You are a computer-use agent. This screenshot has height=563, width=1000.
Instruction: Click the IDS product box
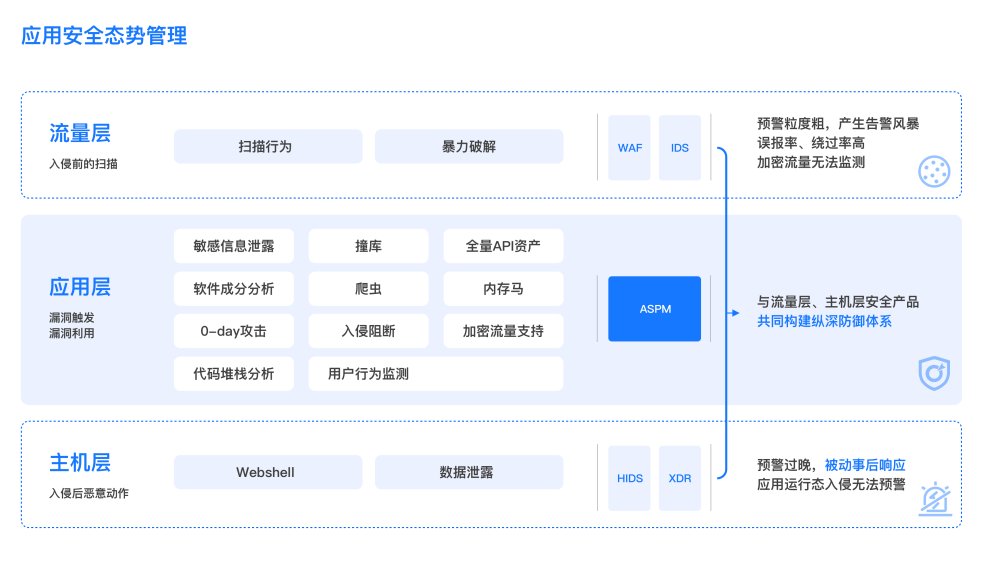[680, 148]
